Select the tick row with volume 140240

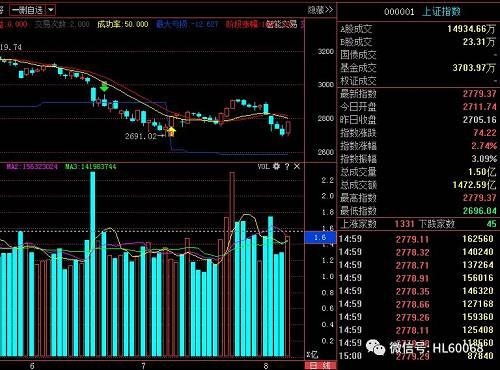coord(416,252)
